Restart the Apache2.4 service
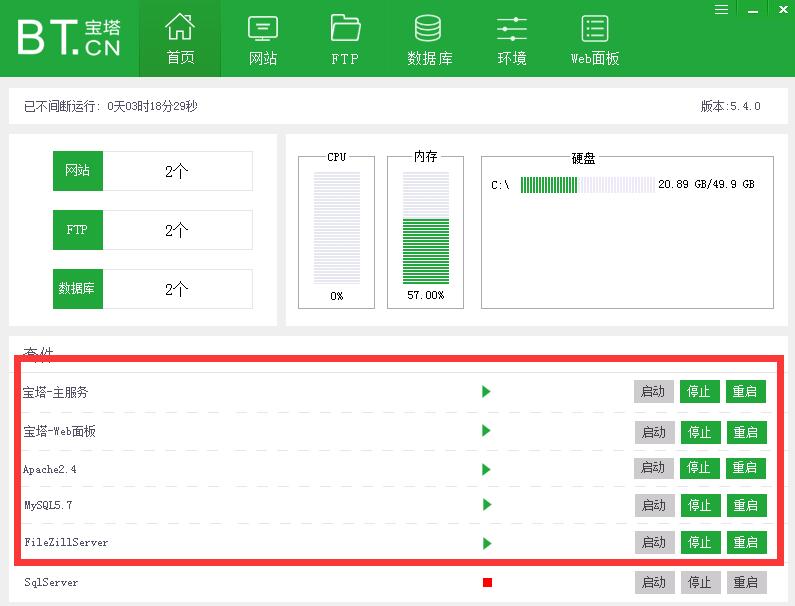795x606 pixels. (745, 468)
